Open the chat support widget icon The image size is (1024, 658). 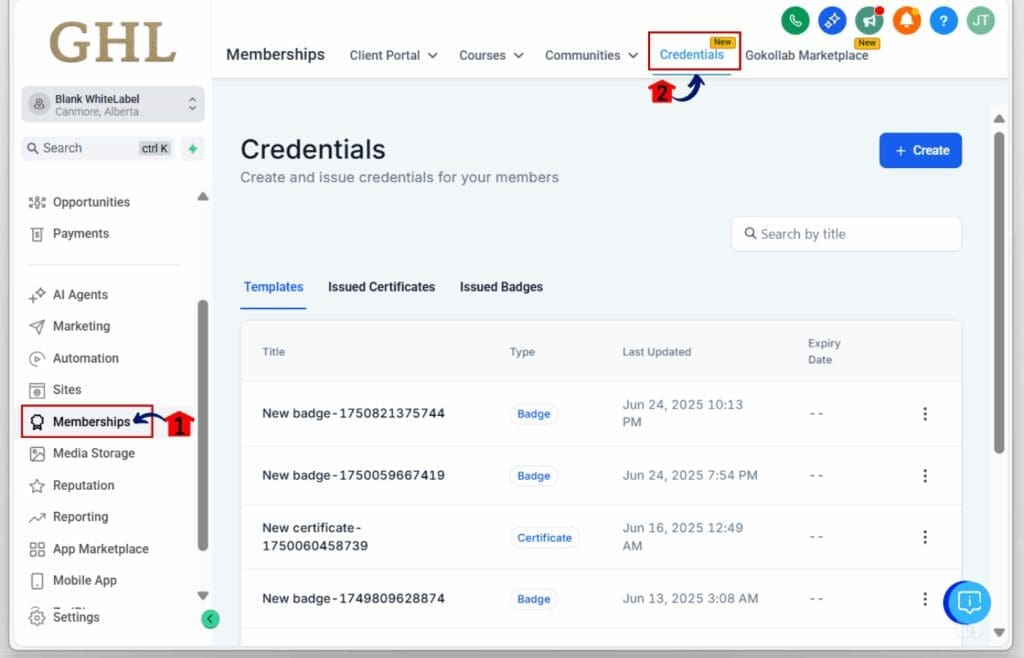pos(967,602)
